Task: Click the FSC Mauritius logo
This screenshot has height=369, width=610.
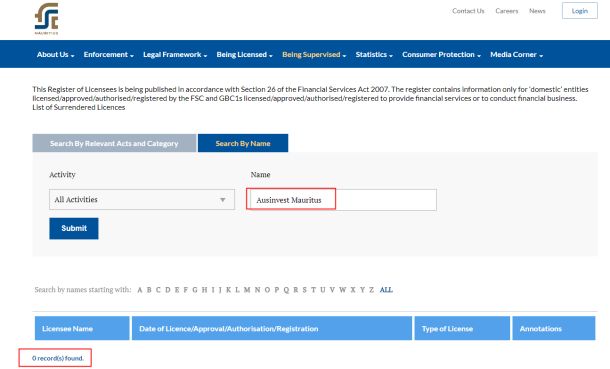Action: tap(46, 19)
